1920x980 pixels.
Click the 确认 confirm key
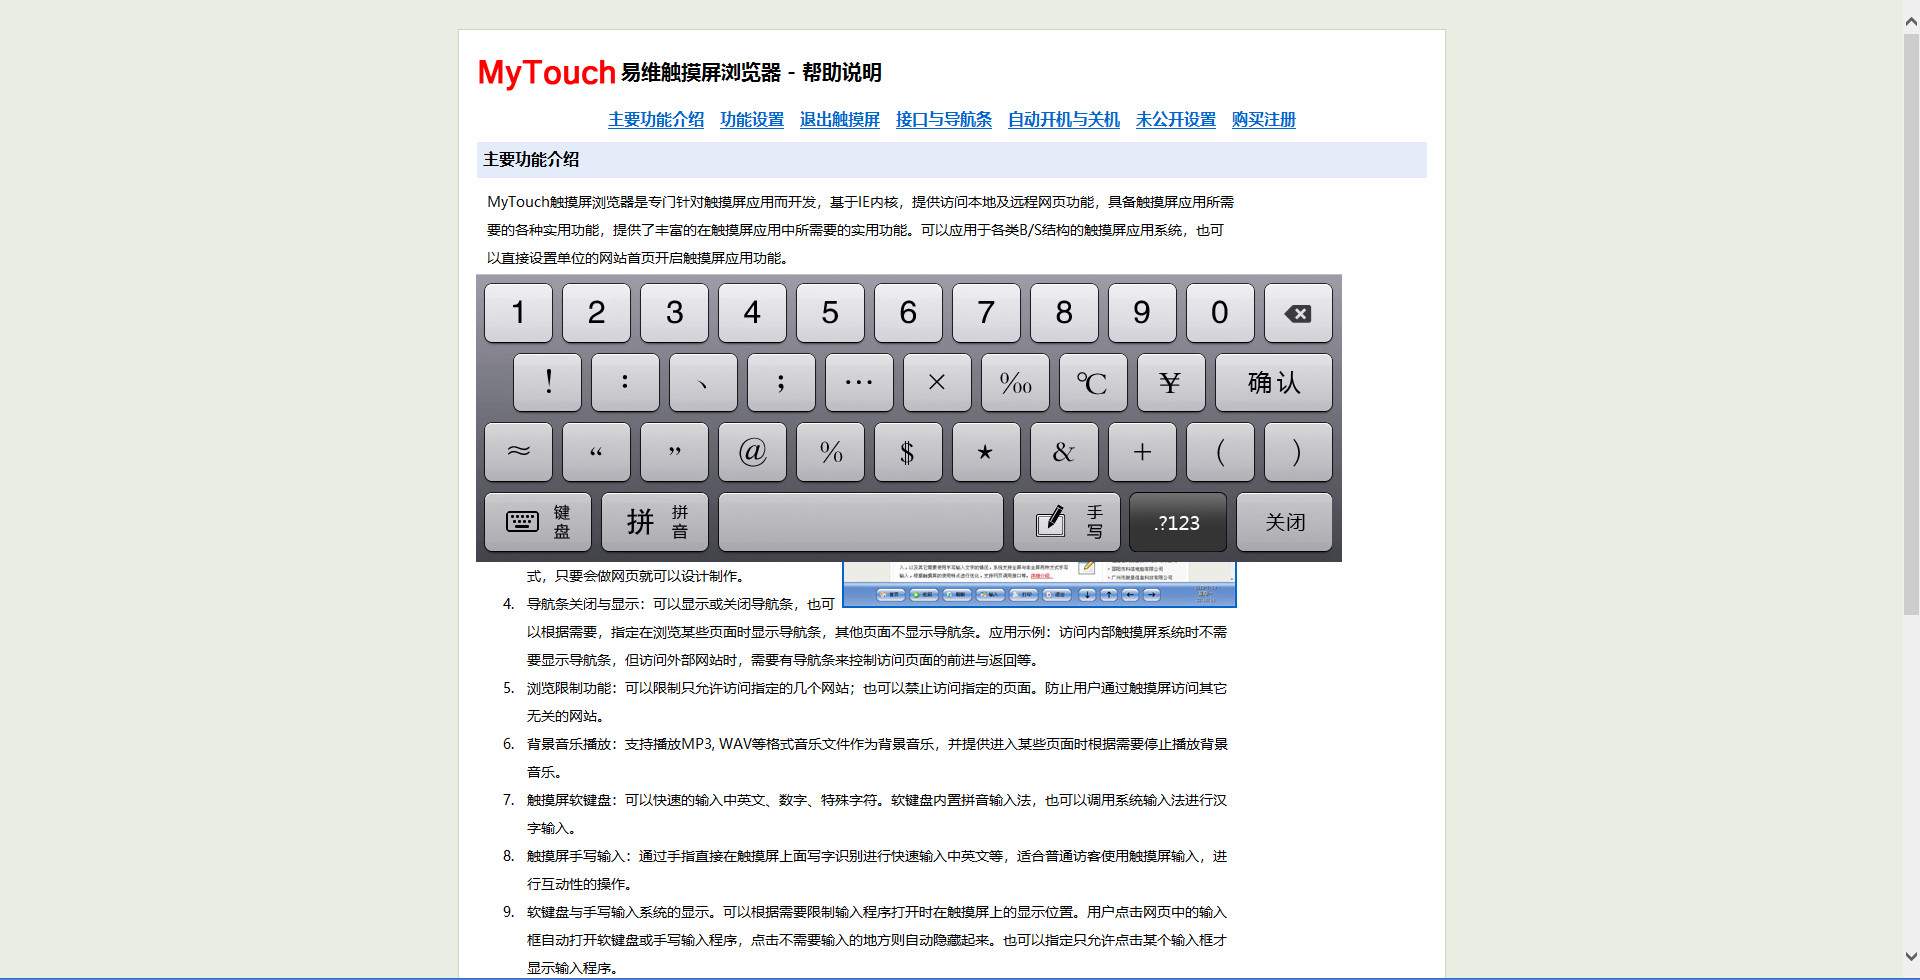coord(1274,382)
